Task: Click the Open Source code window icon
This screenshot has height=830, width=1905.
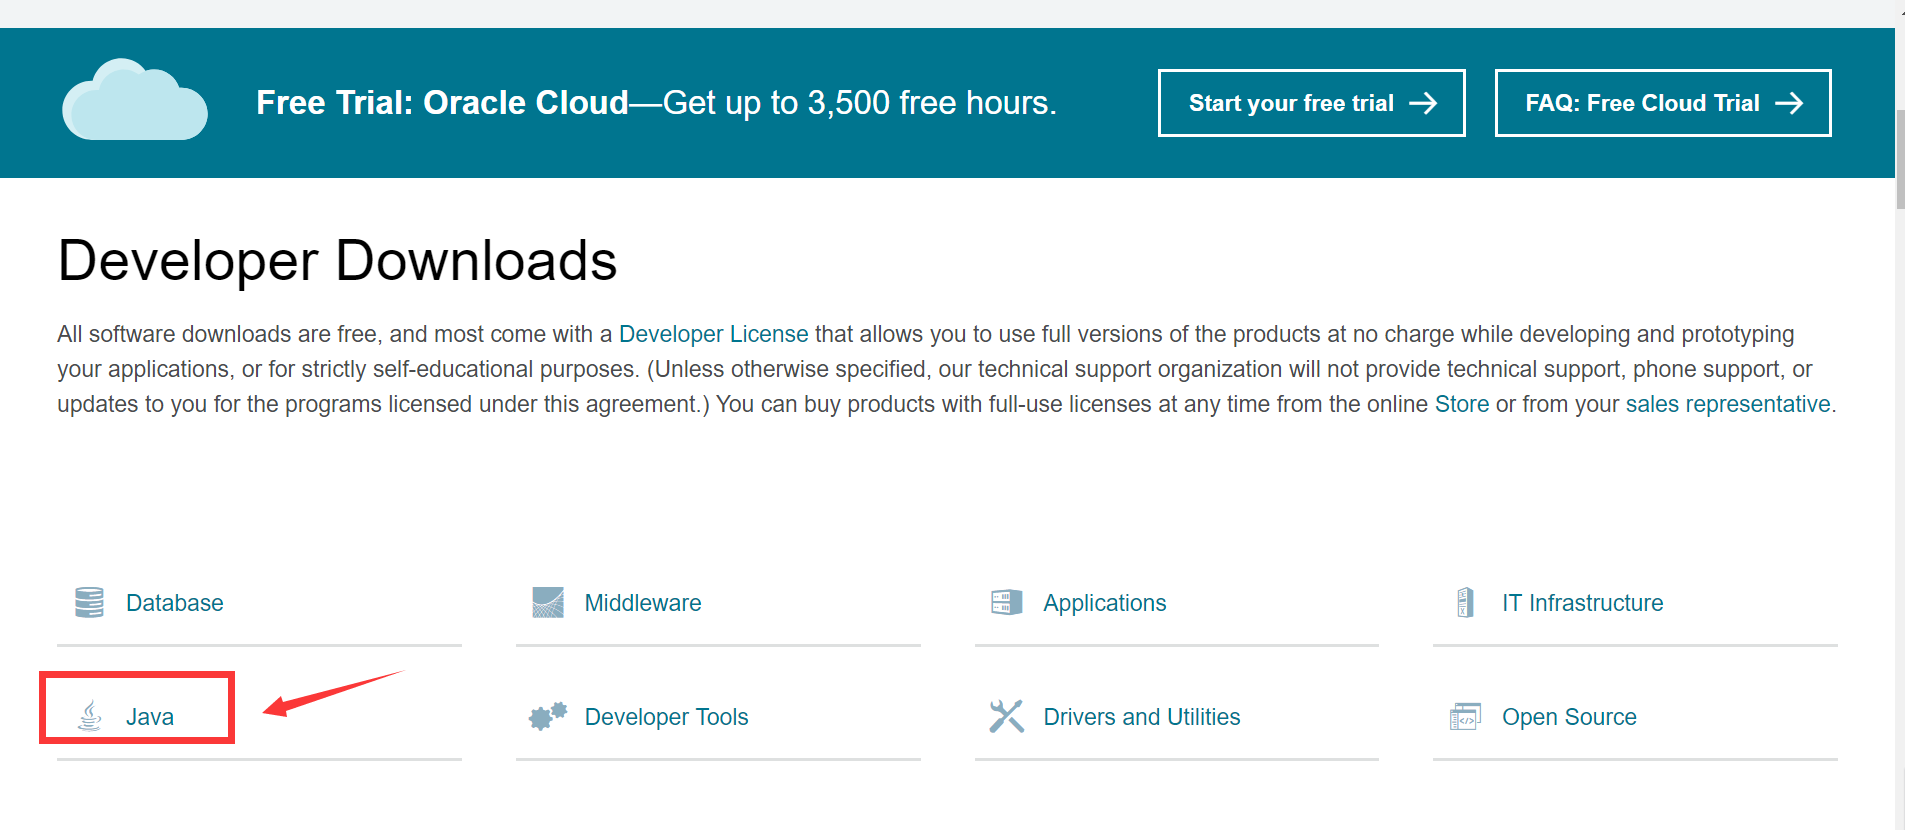Action: point(1465,716)
